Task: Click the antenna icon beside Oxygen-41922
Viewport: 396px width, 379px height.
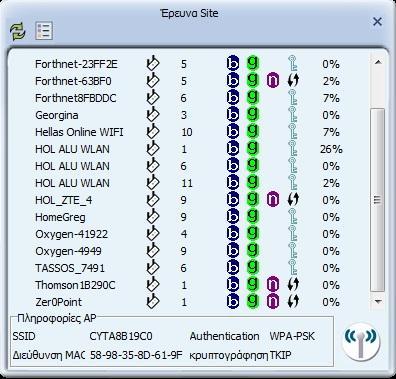Action: [x=153, y=233]
